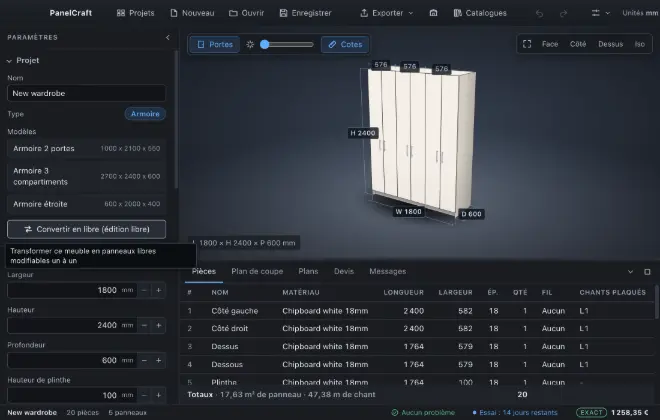The height and width of the screenshot is (420, 660).
Task: Decrease Hauteur de plinthe with minus
Action: click(144, 395)
